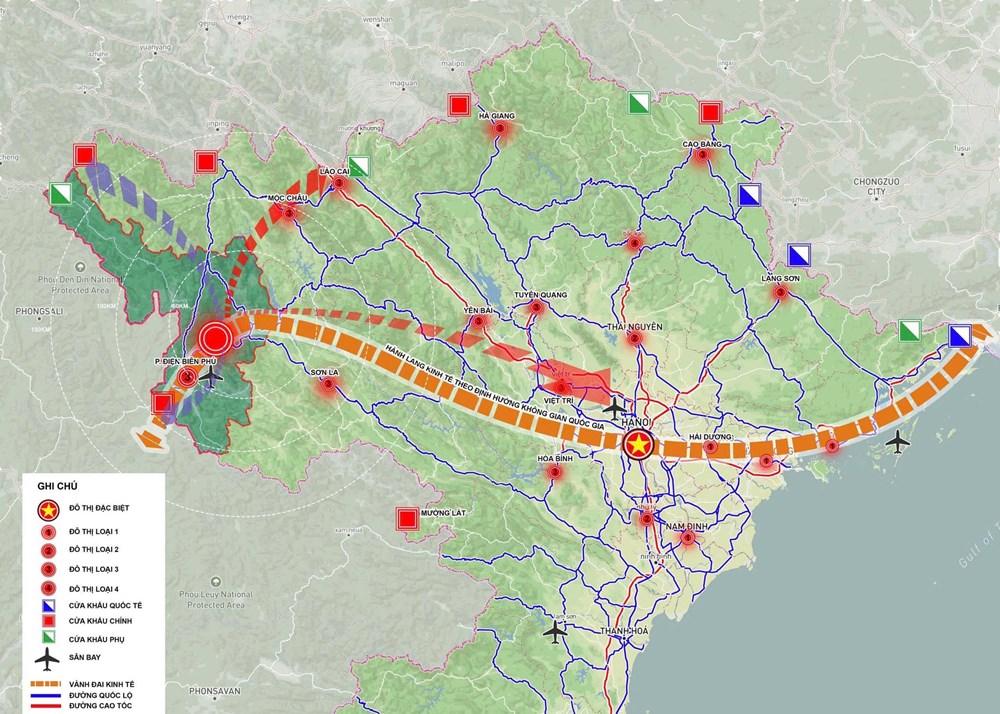Click the green border gate icon near the eastern coast
Screen dimensions: 1000x714
[910, 331]
